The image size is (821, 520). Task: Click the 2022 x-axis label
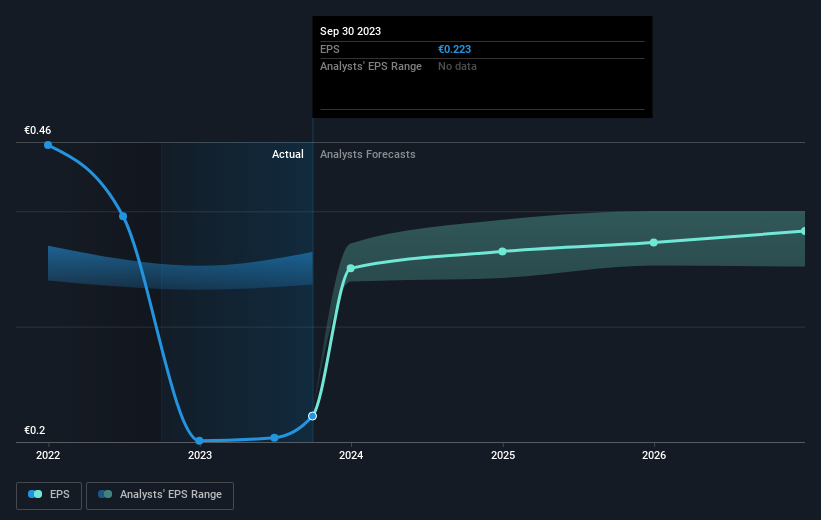click(48, 456)
